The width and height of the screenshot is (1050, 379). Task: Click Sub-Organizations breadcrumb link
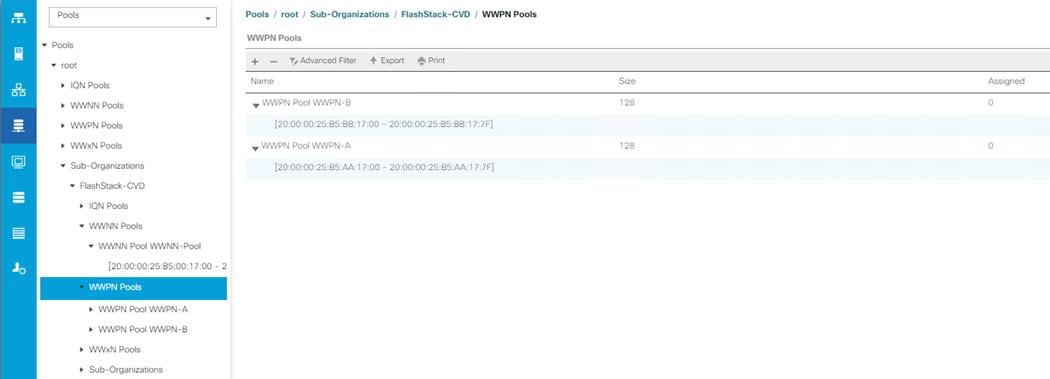pos(350,14)
